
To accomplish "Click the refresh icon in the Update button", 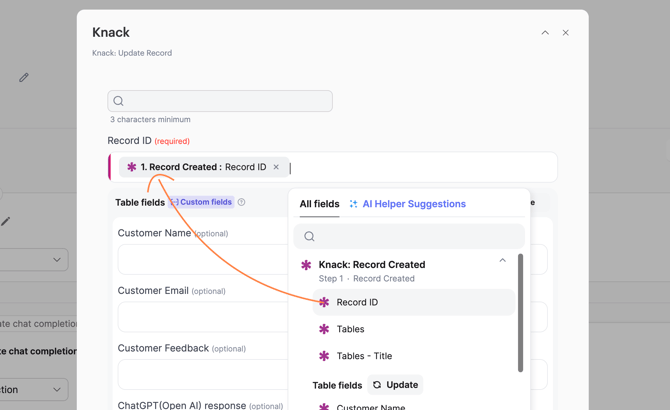I will tap(377, 385).
